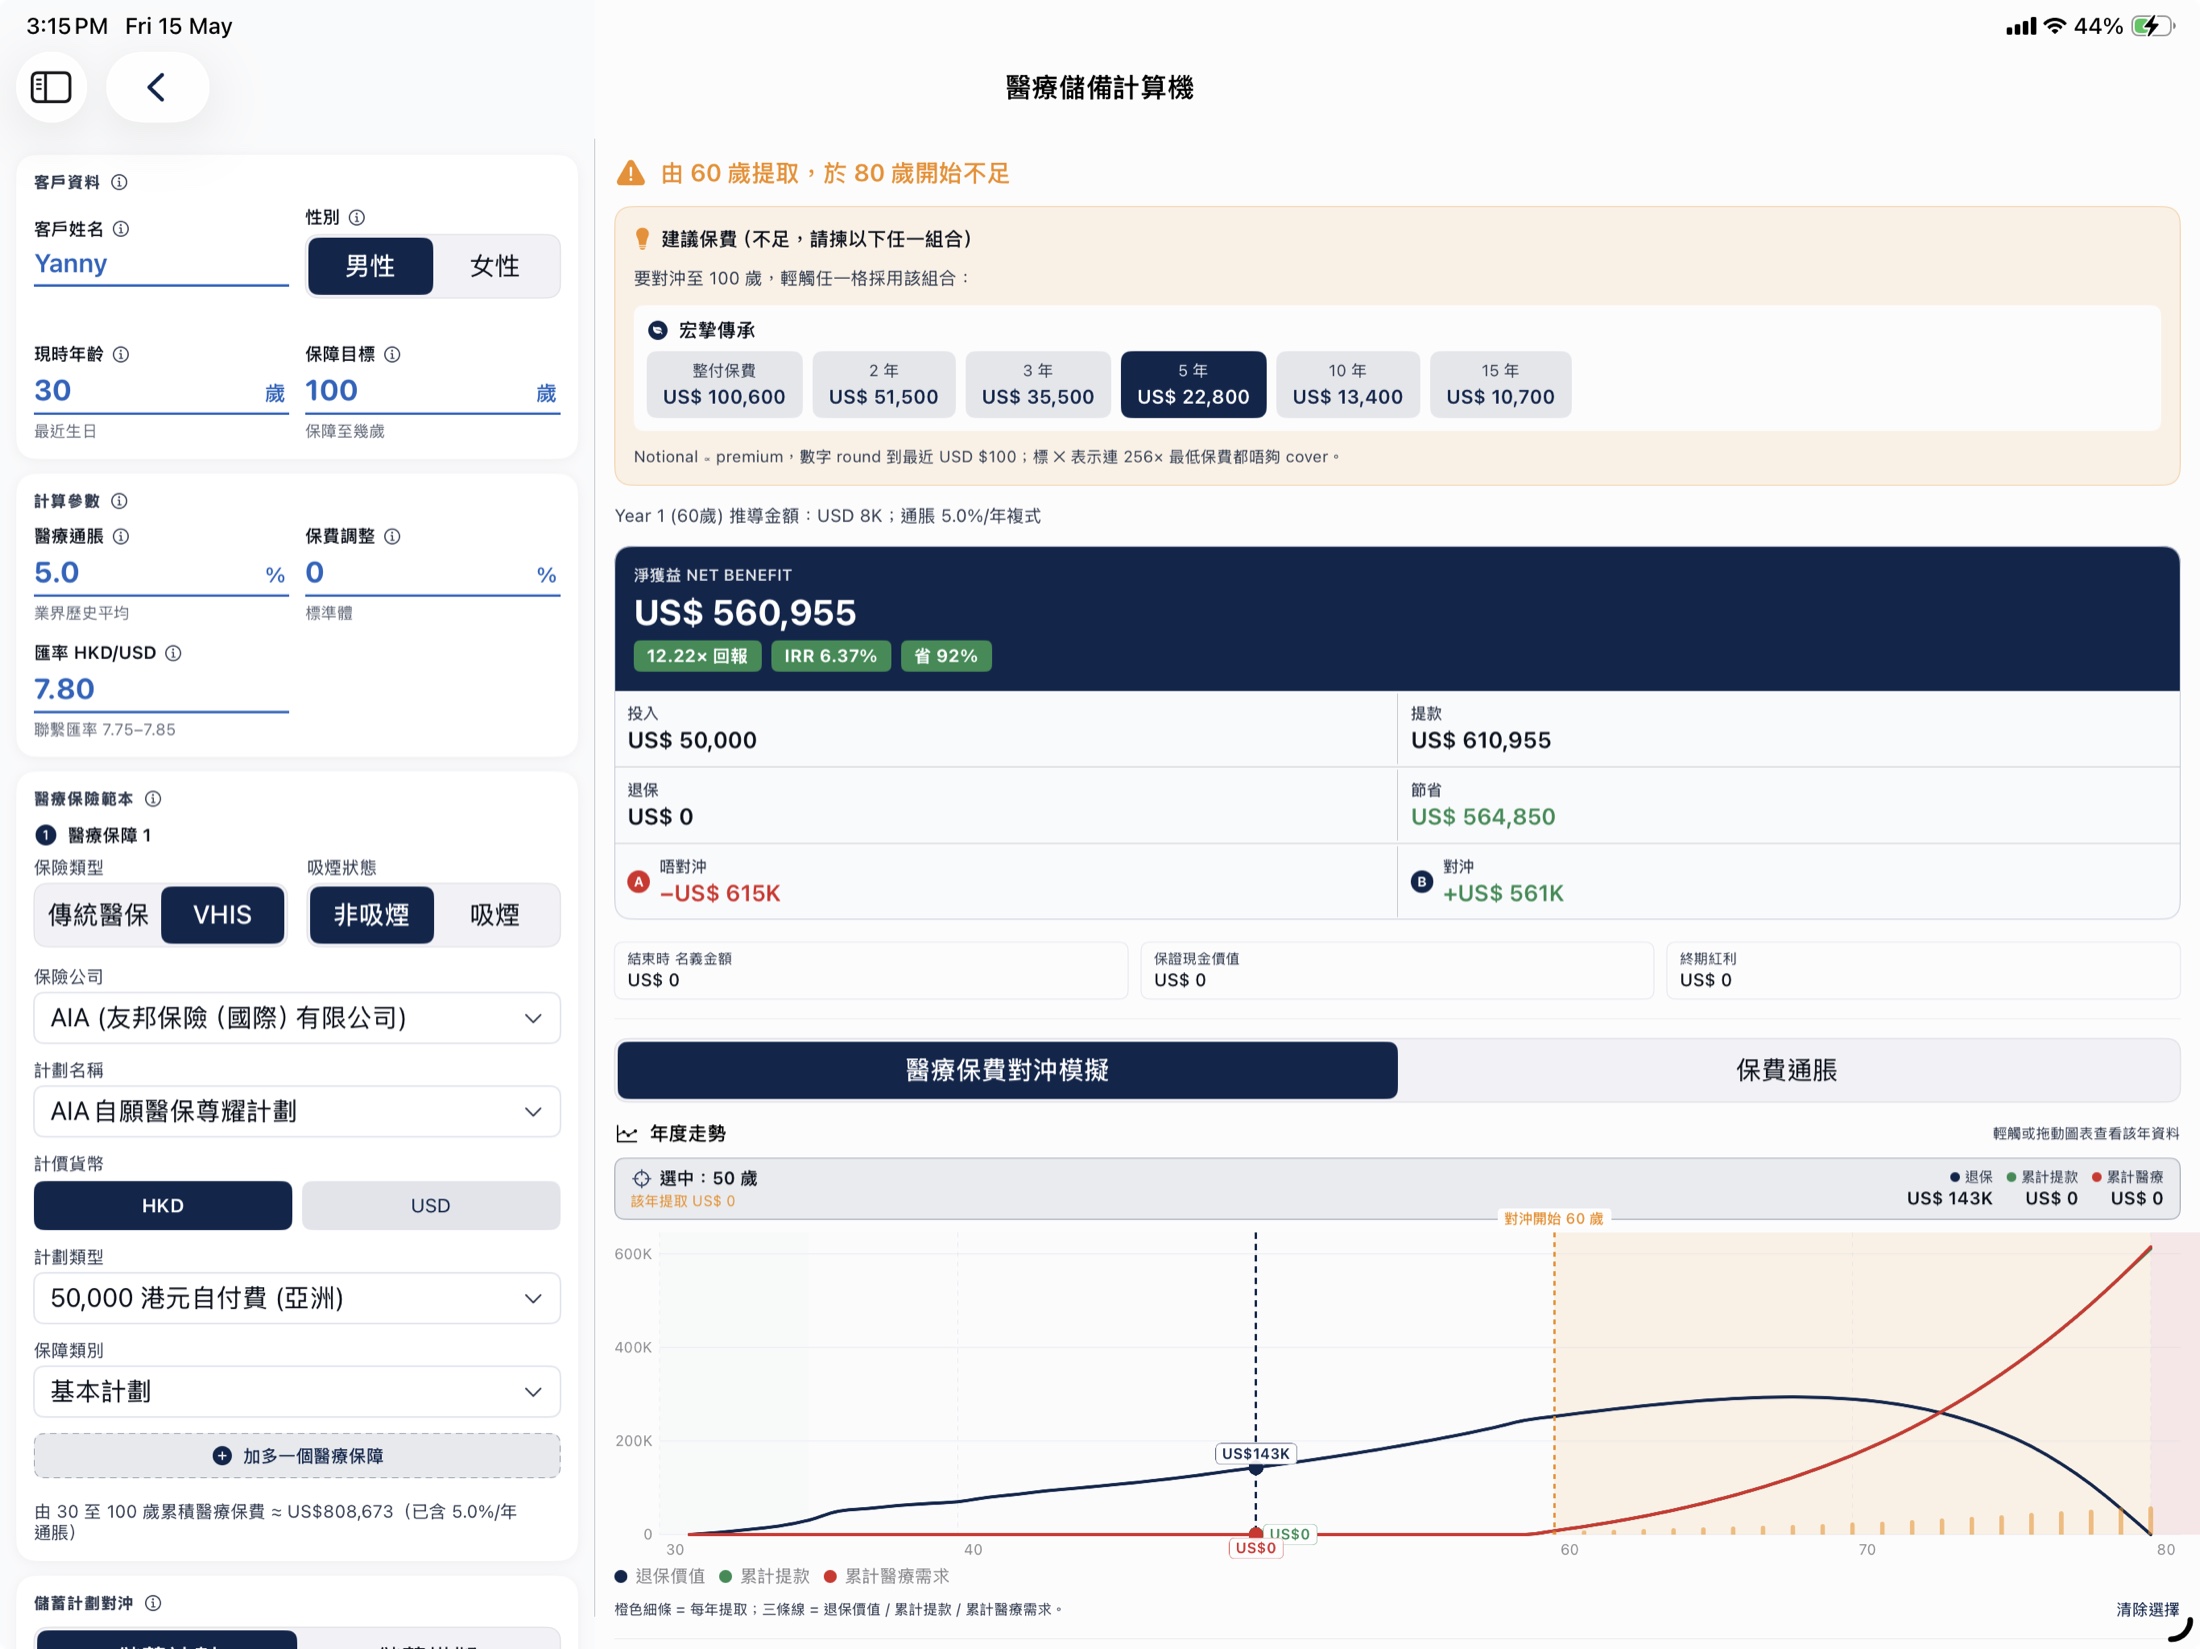Tap 加多一個醫療保障 button

(x=297, y=1456)
